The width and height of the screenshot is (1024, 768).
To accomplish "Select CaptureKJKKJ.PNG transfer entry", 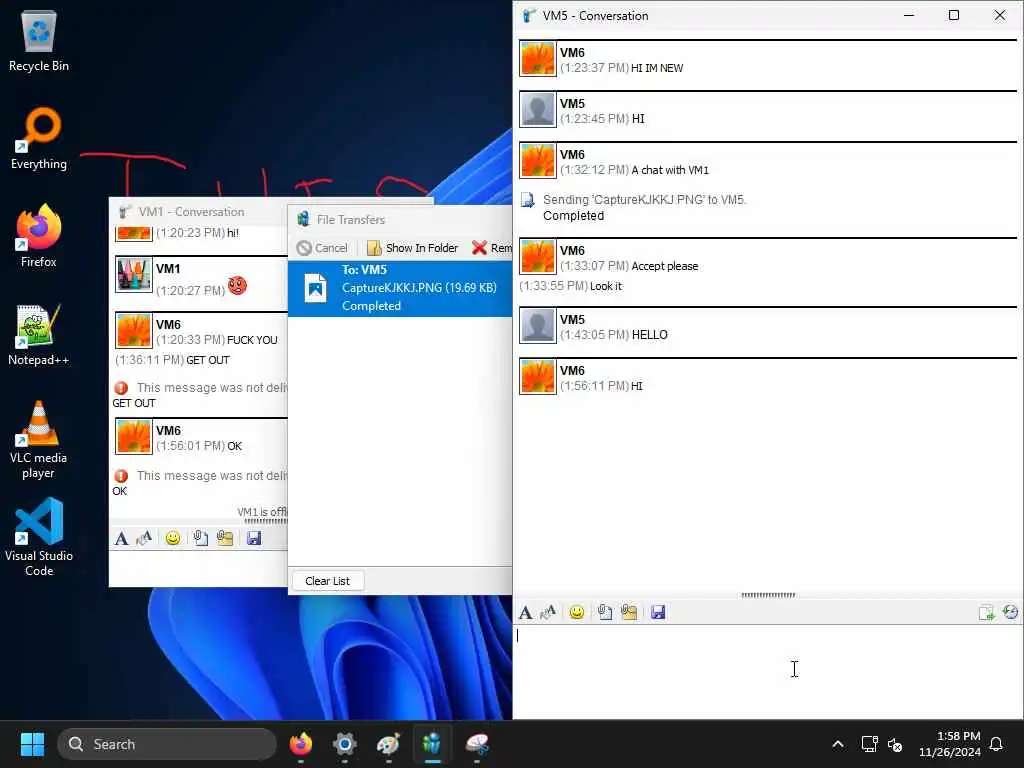I will 400,288.
